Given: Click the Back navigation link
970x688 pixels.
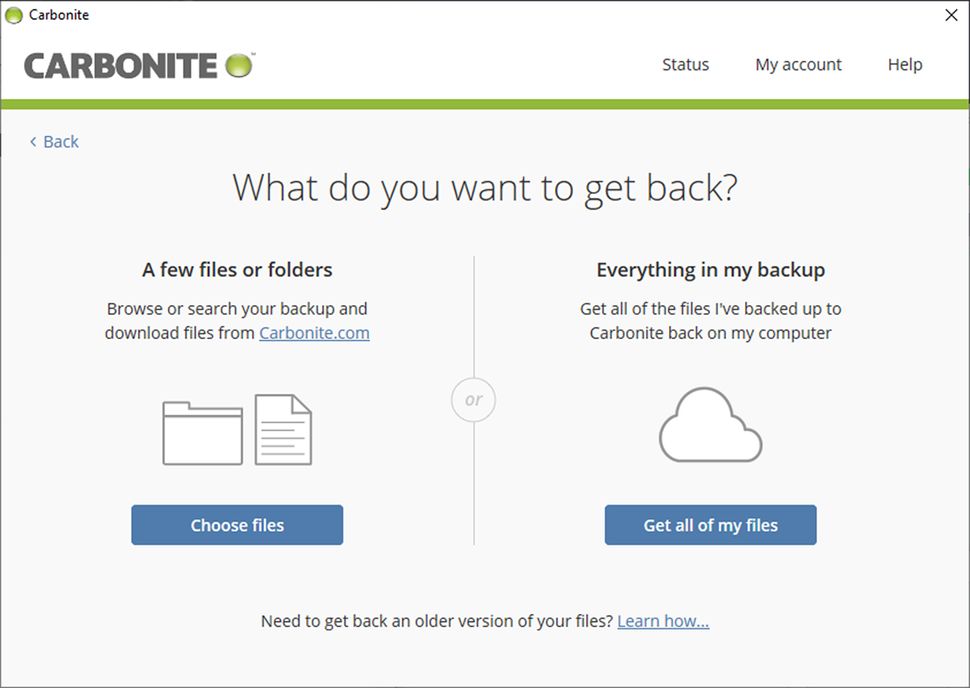Looking at the screenshot, I should point(58,141).
